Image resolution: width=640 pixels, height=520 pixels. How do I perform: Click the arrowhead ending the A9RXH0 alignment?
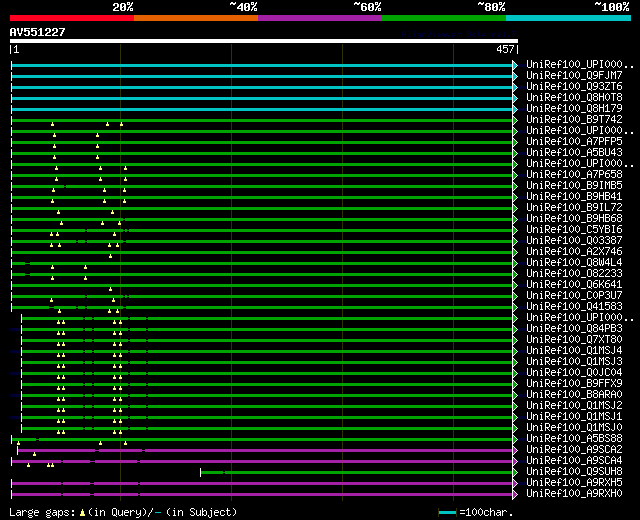(x=515, y=494)
